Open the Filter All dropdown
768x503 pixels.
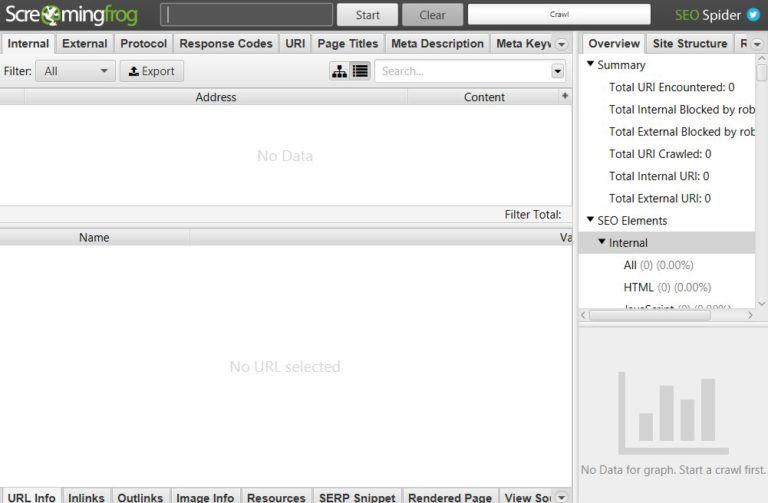click(75, 71)
